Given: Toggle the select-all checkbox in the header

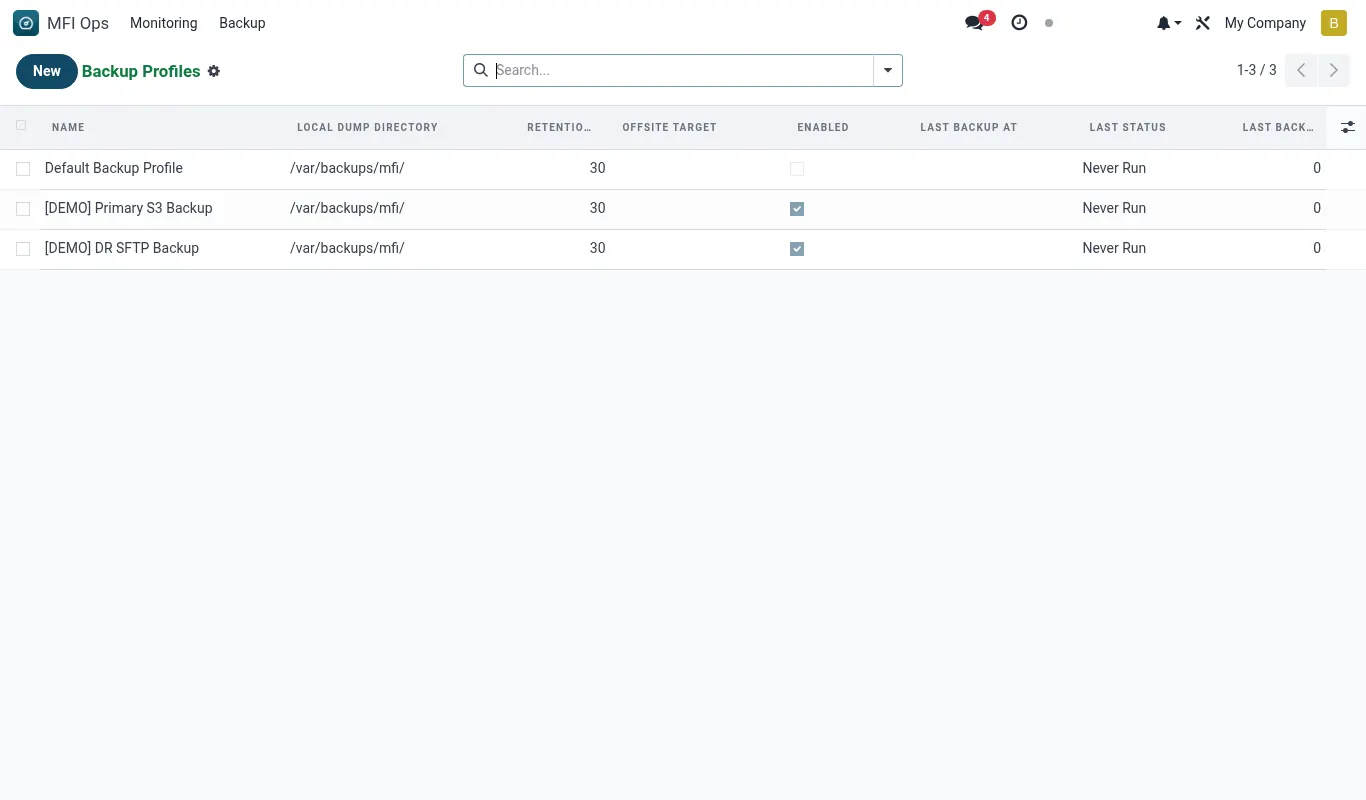Looking at the screenshot, I should (21, 126).
